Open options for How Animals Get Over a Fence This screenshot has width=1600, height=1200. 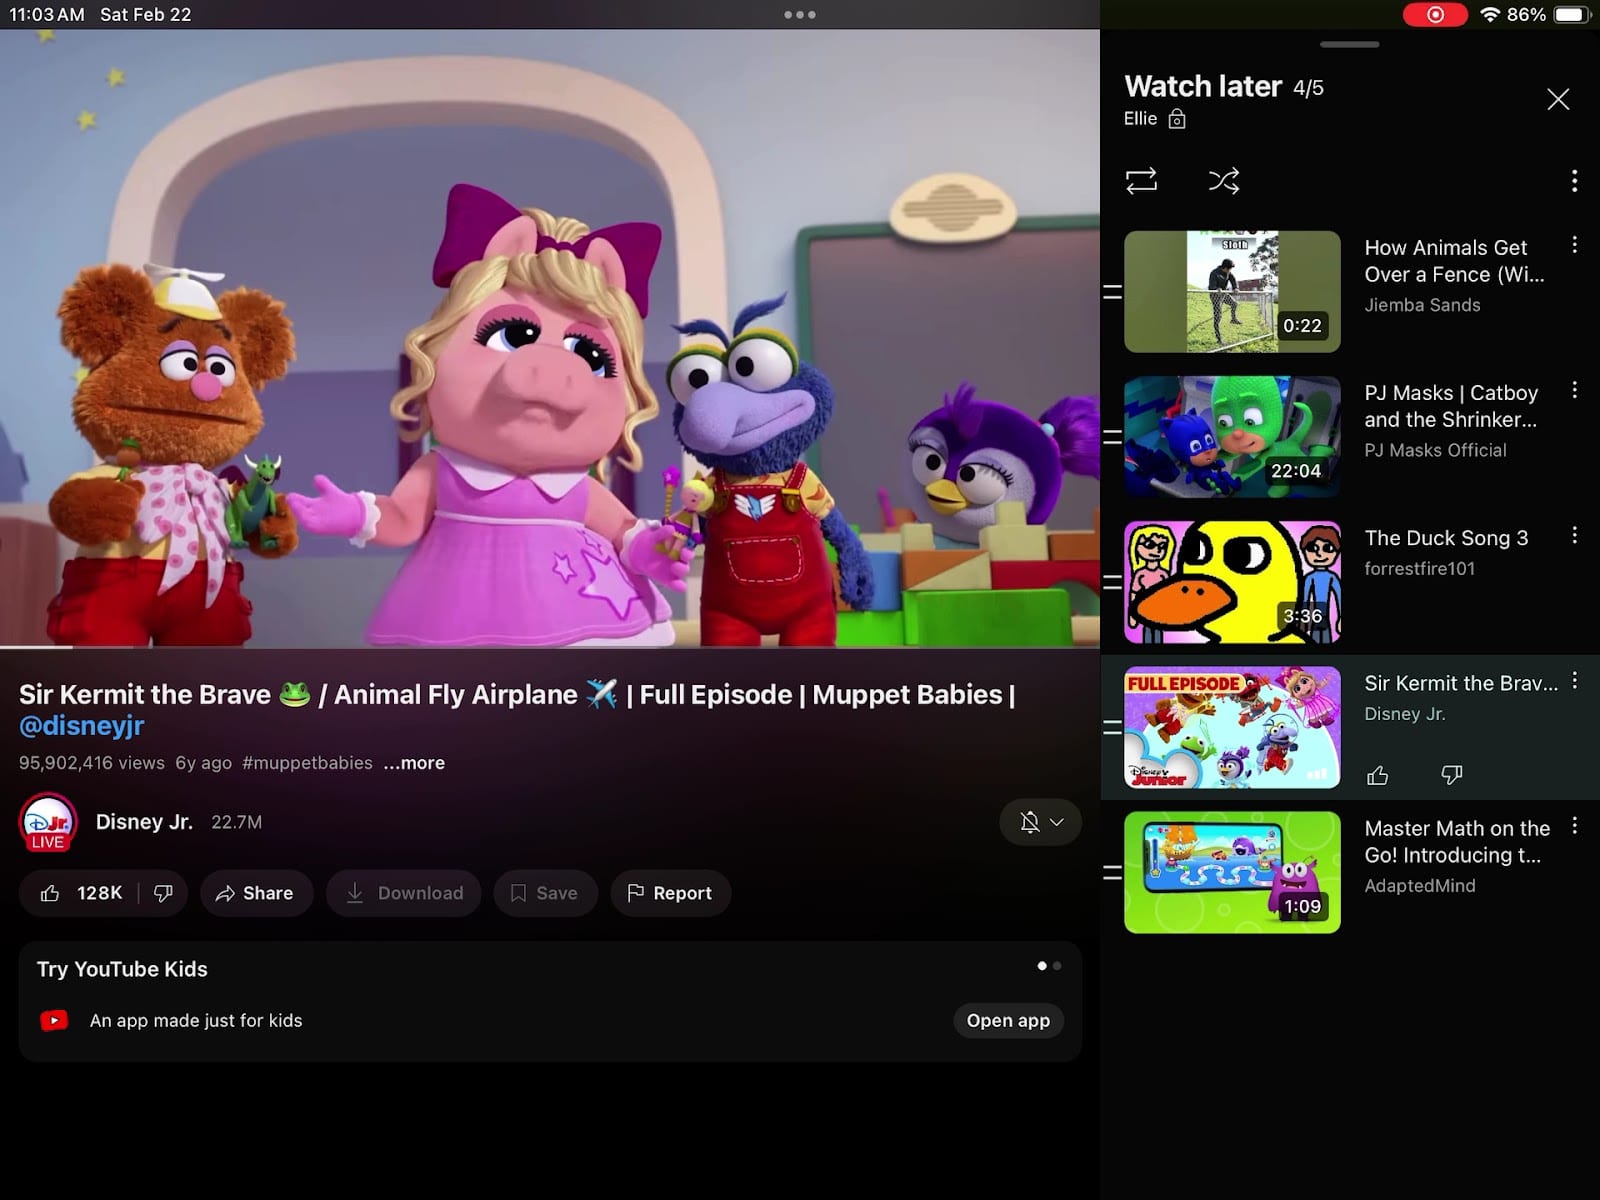1574,245
